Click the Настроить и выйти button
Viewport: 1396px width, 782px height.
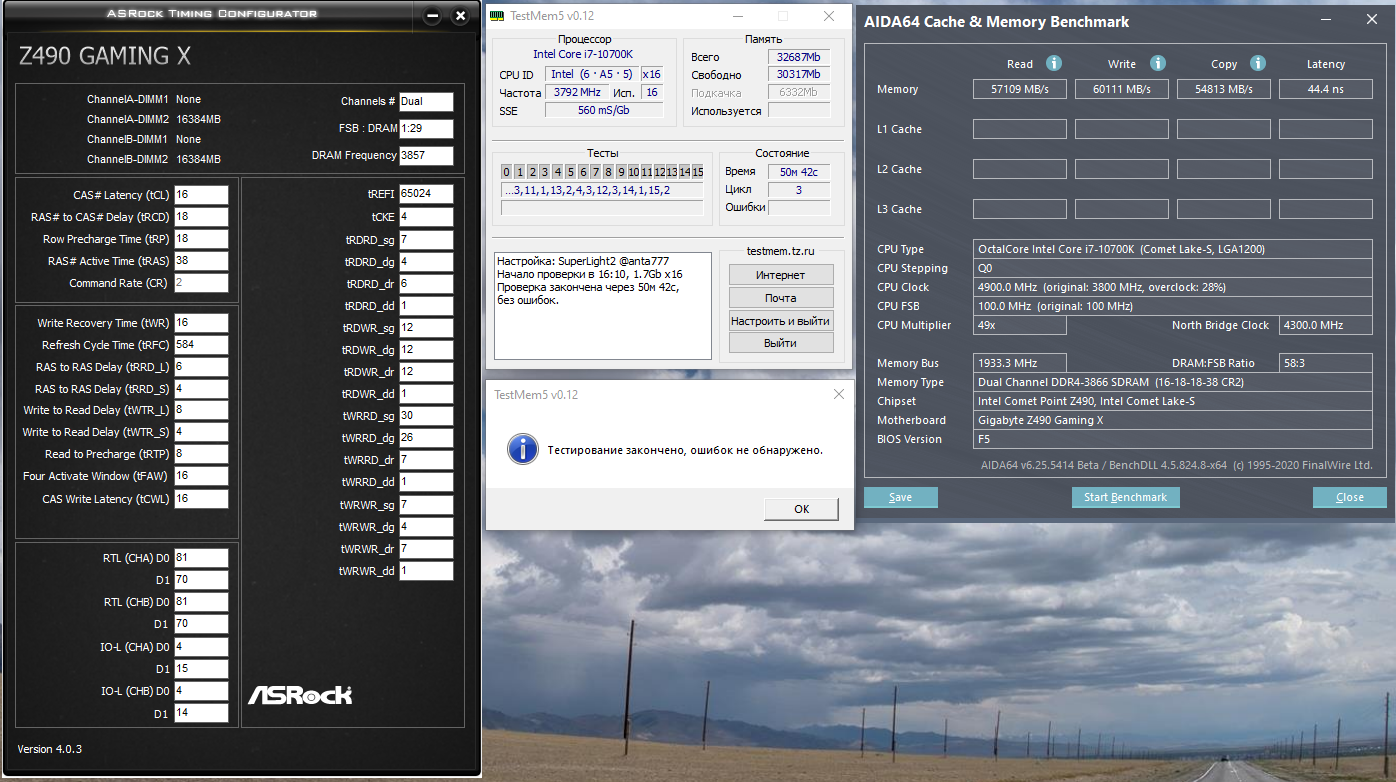click(x=780, y=321)
